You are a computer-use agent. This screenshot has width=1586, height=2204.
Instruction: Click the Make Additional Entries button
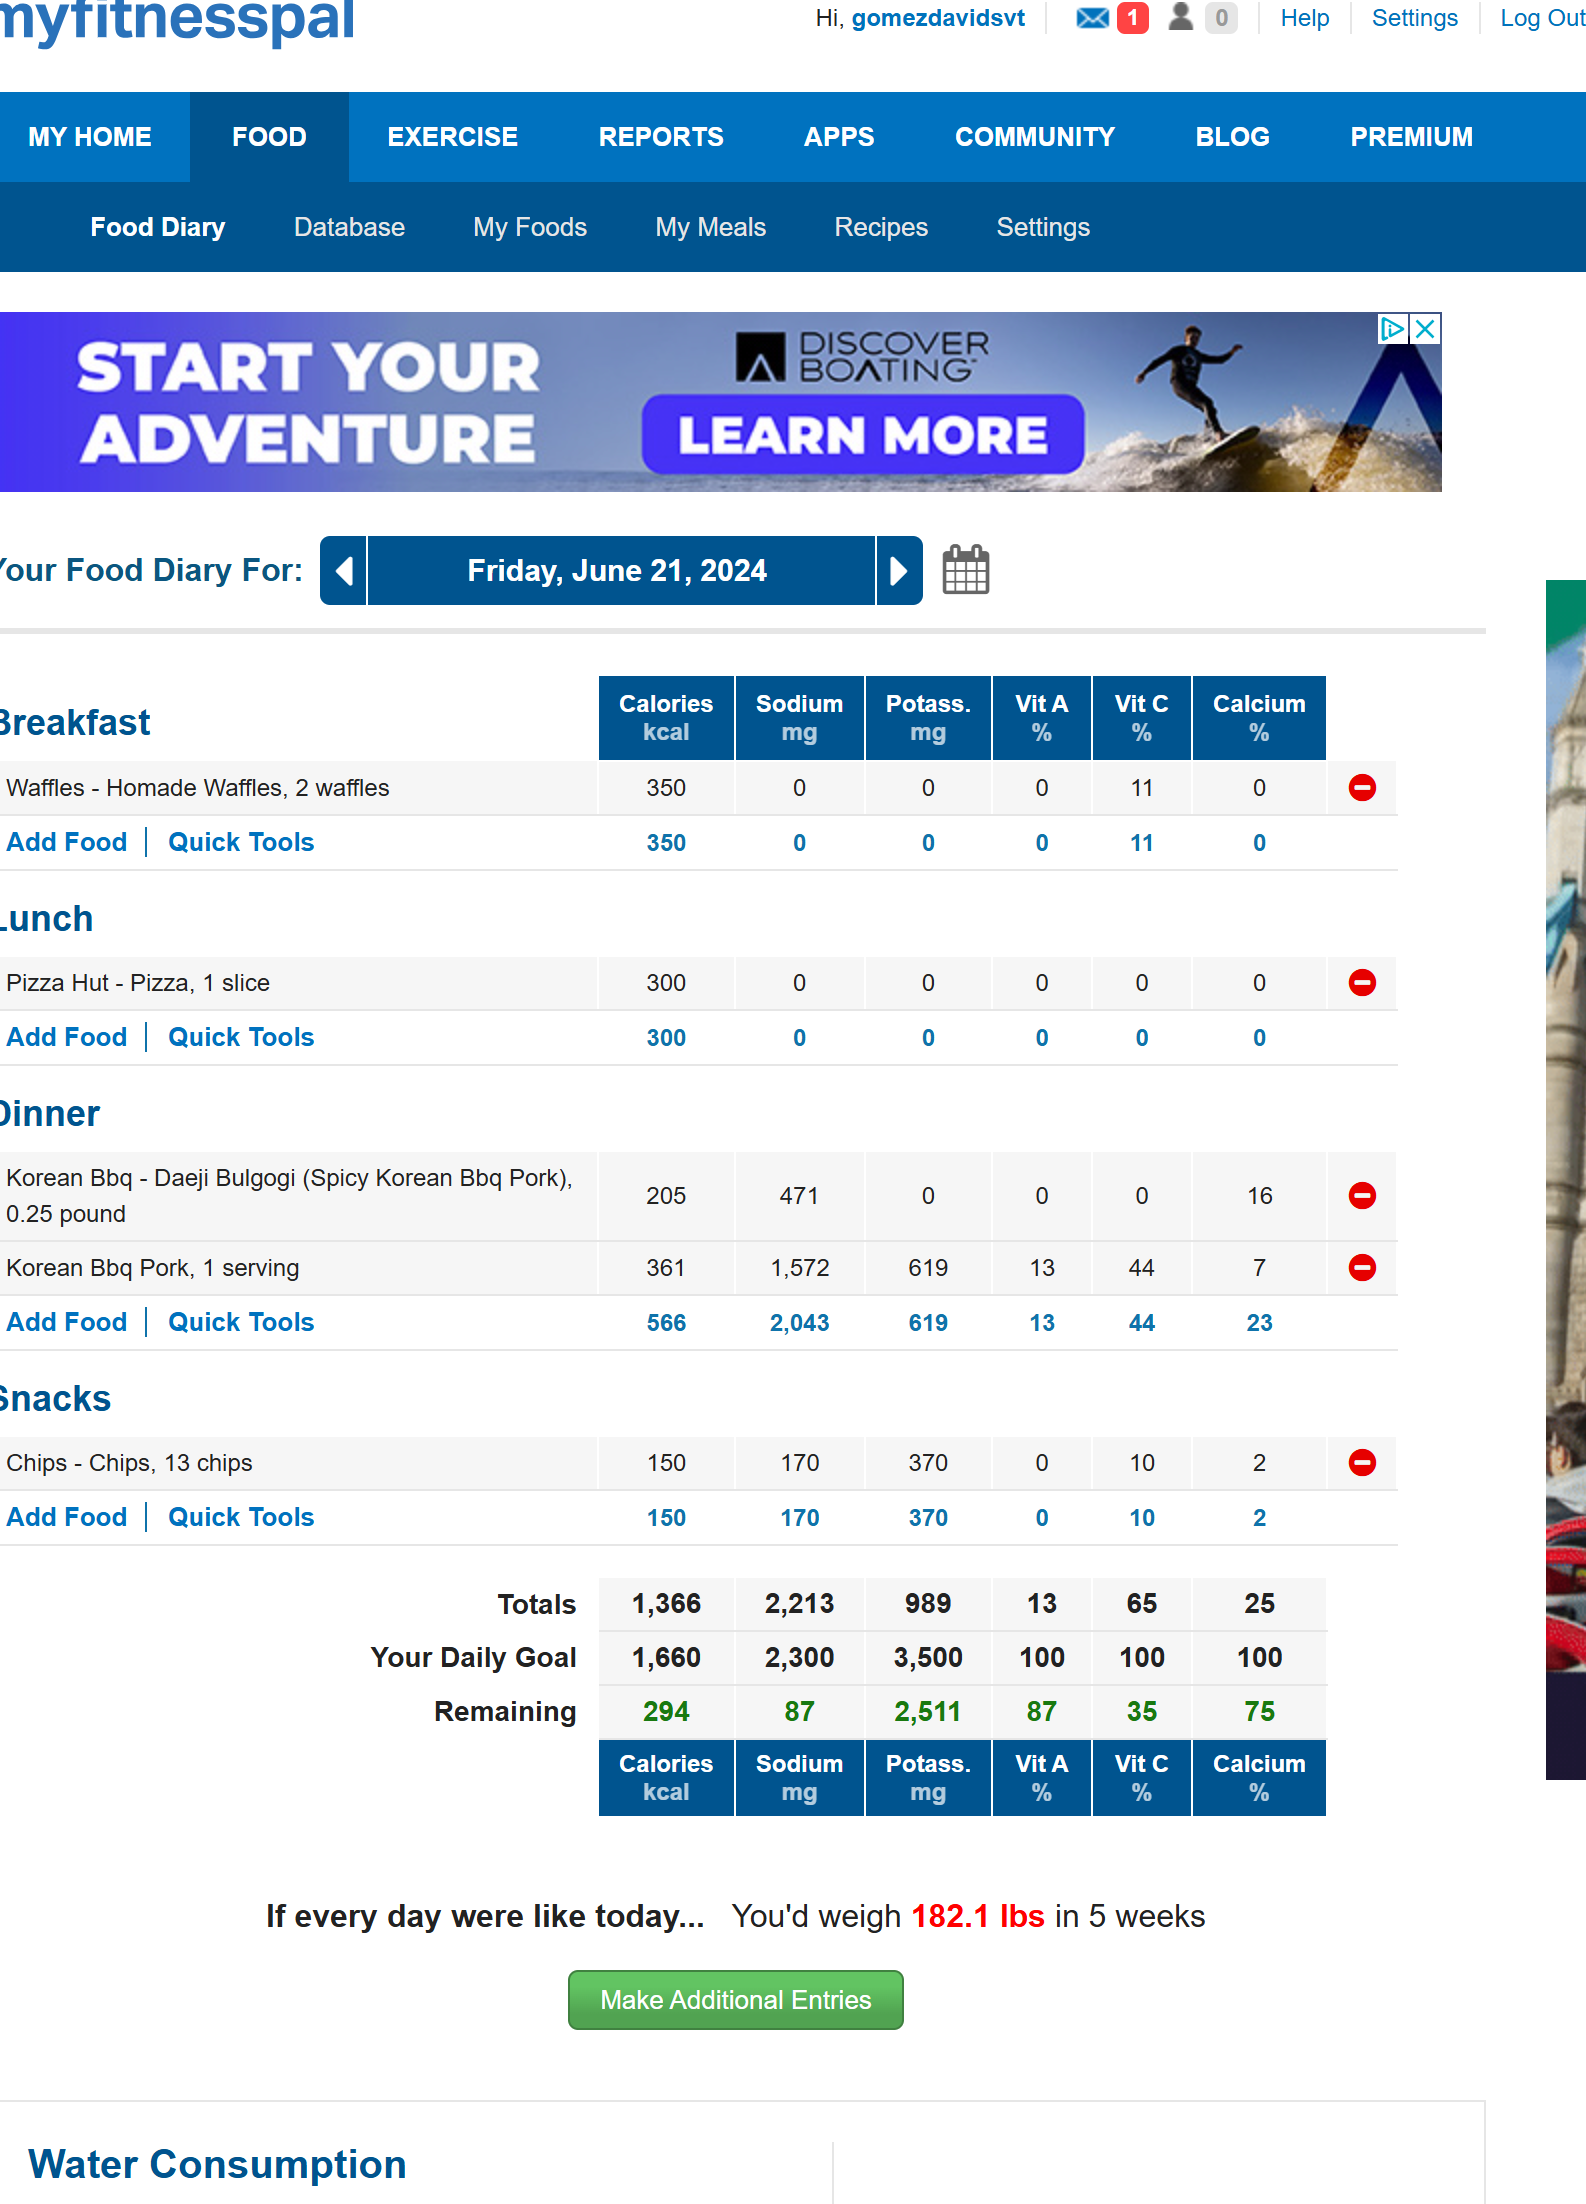tap(736, 2000)
